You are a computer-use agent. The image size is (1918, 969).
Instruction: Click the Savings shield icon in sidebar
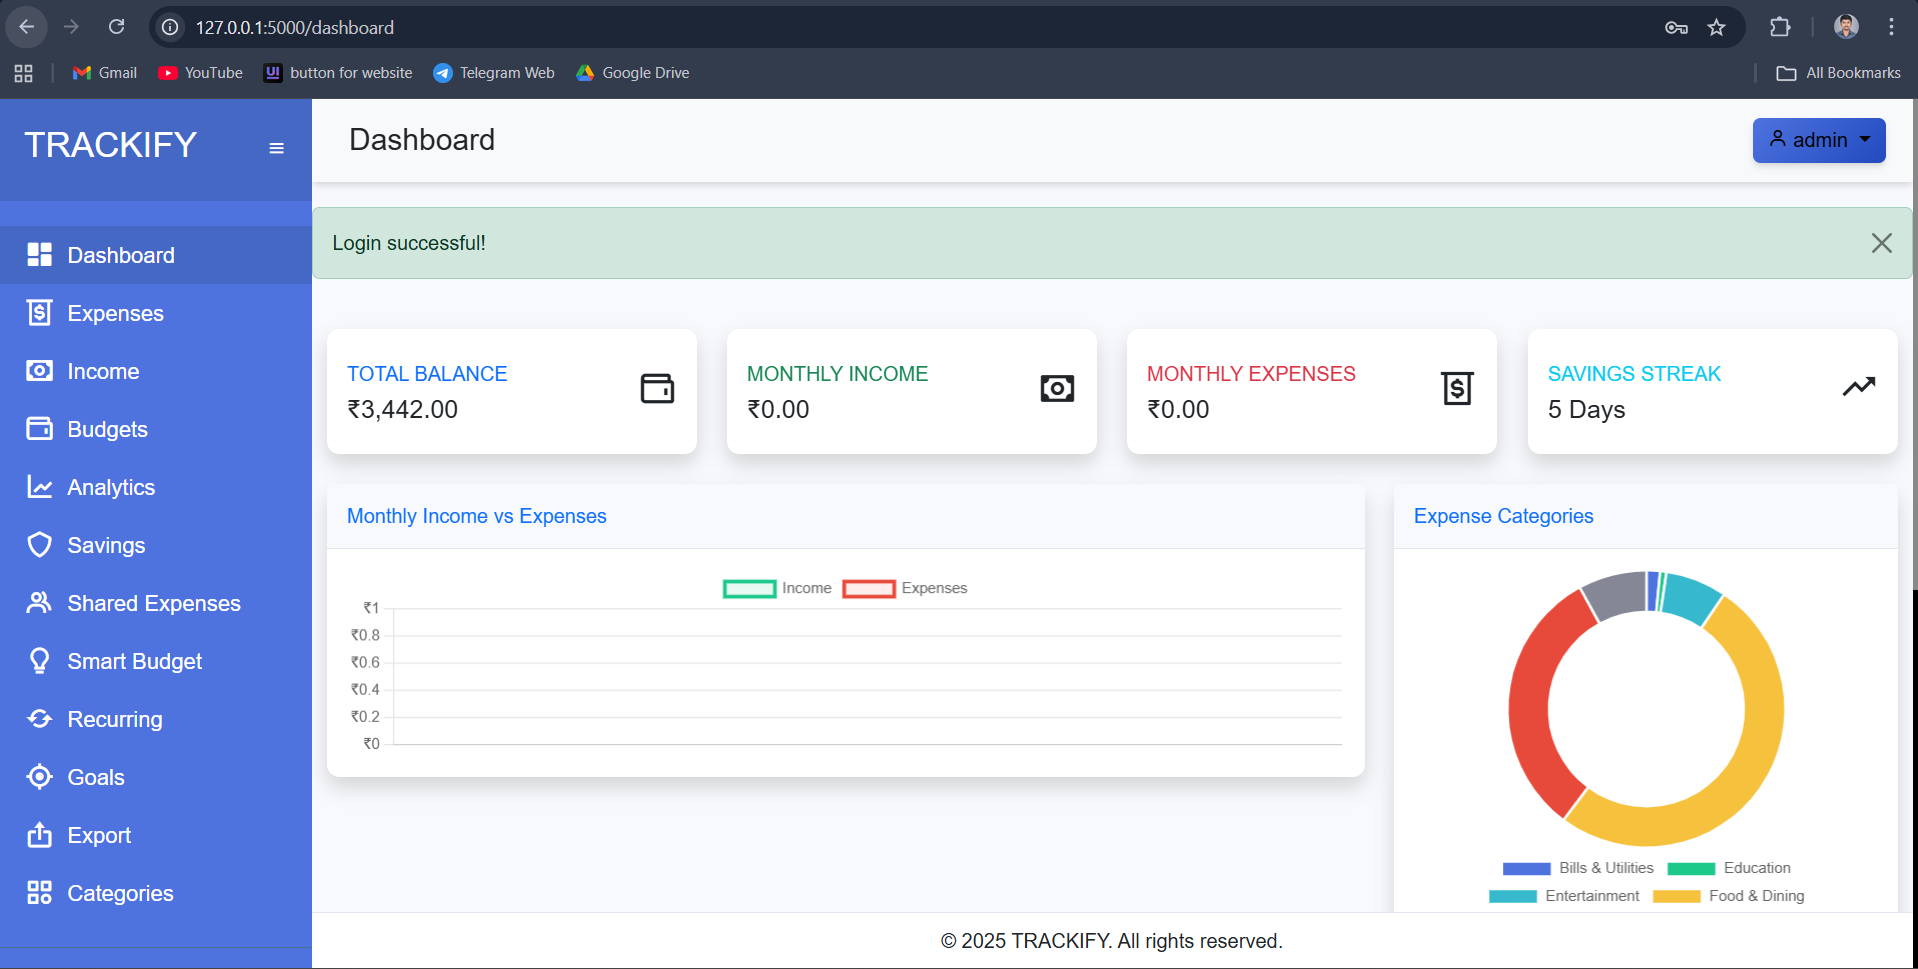tap(39, 545)
